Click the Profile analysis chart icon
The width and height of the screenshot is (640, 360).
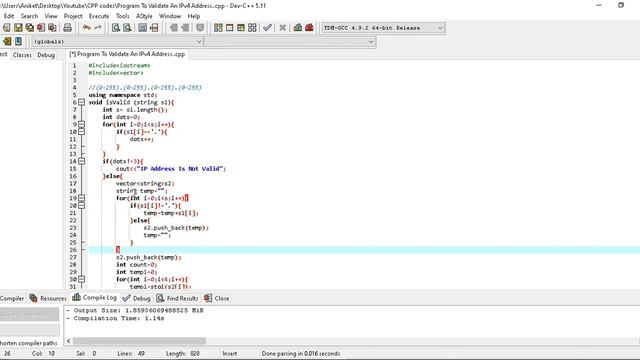click(x=298, y=27)
